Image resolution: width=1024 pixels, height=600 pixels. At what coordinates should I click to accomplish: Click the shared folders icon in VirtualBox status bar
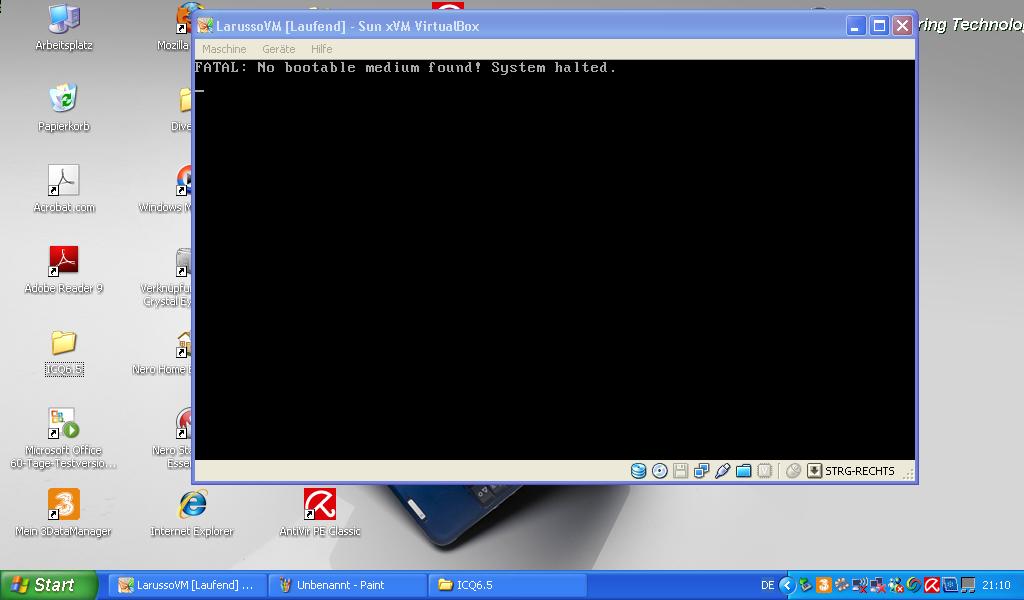click(743, 471)
